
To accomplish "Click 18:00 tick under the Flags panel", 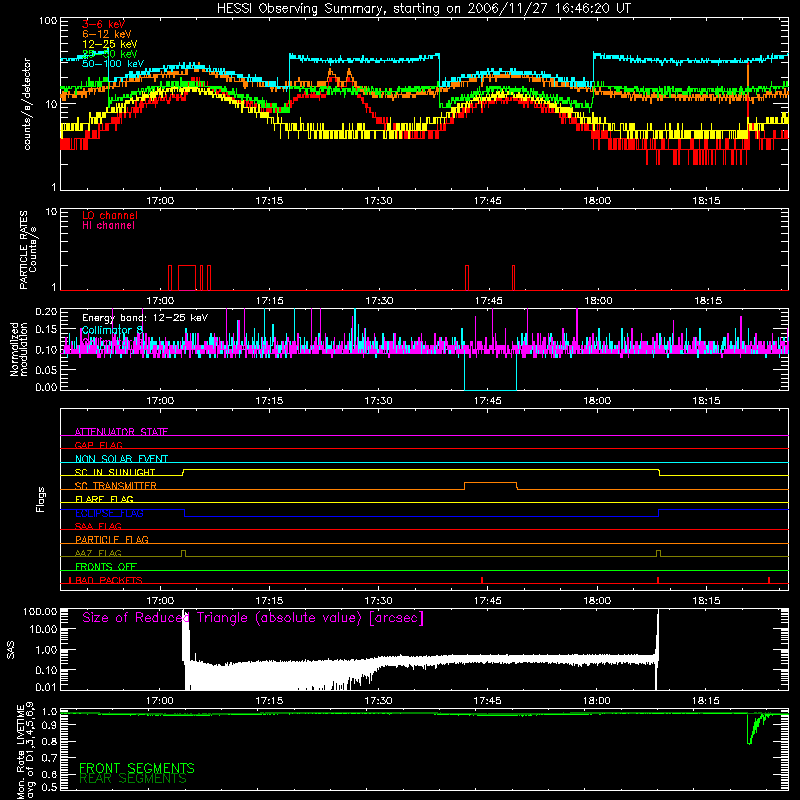I will pyautogui.click(x=597, y=601).
